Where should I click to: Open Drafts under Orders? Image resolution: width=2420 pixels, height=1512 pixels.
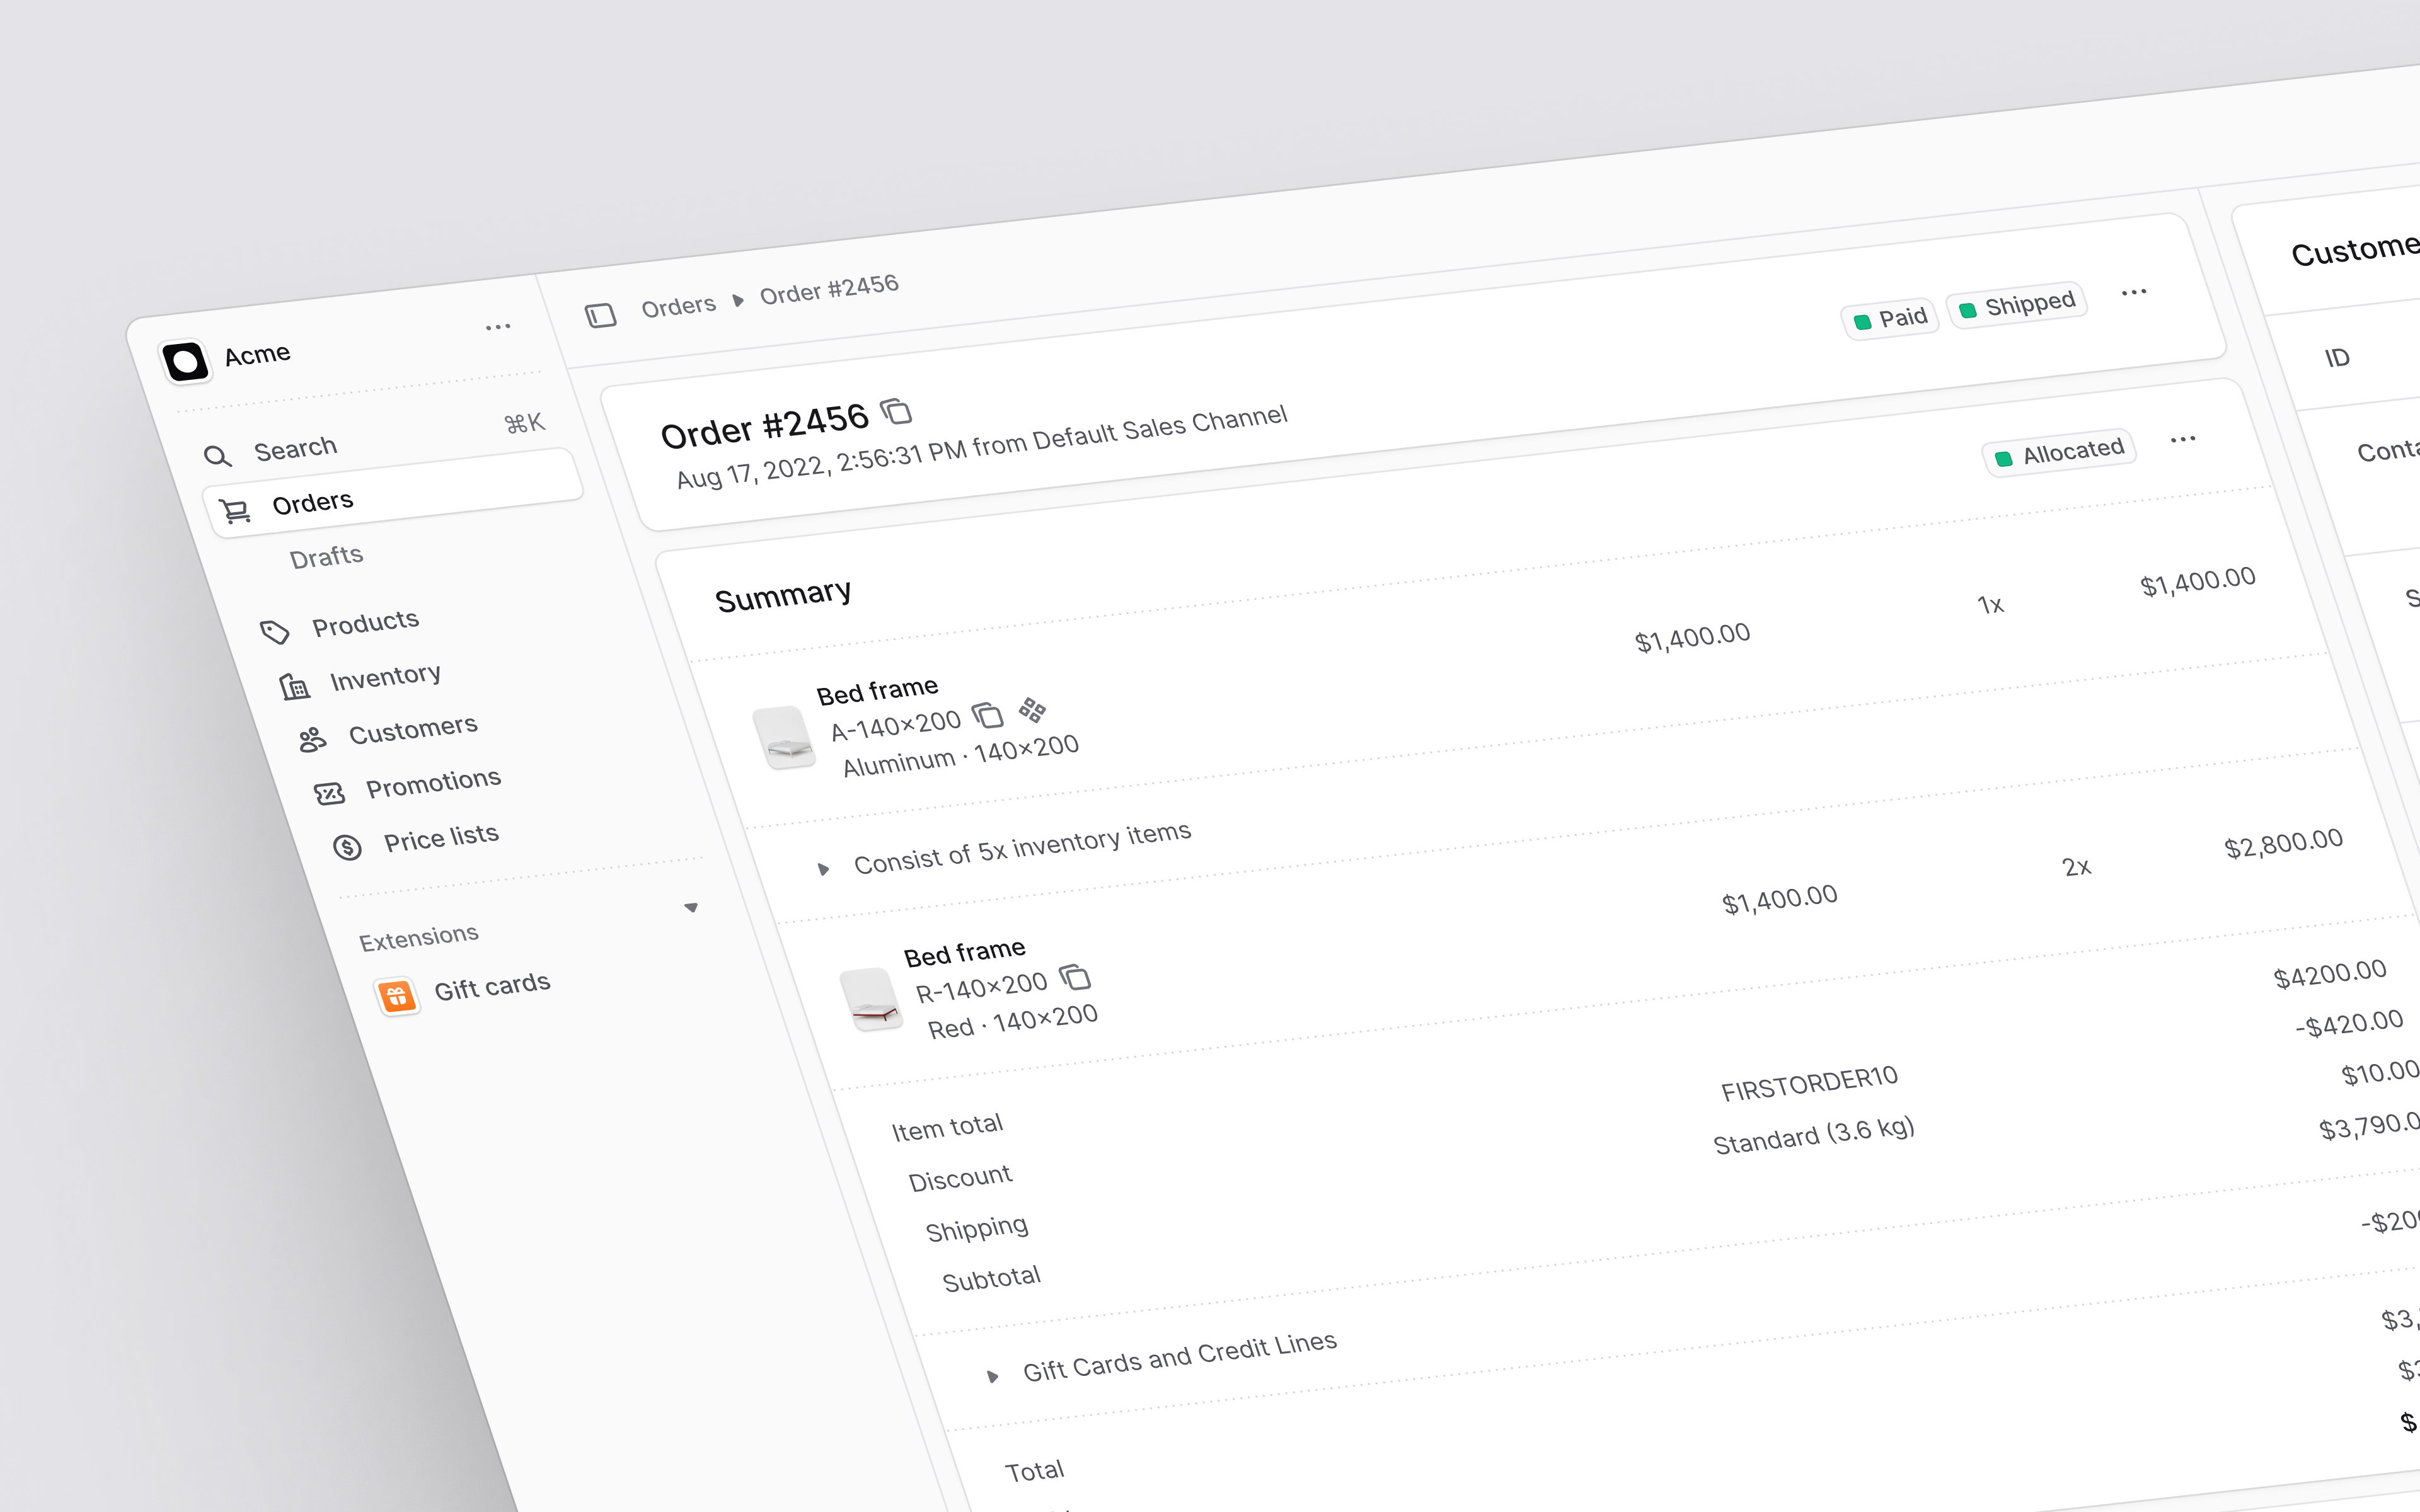pos(326,557)
